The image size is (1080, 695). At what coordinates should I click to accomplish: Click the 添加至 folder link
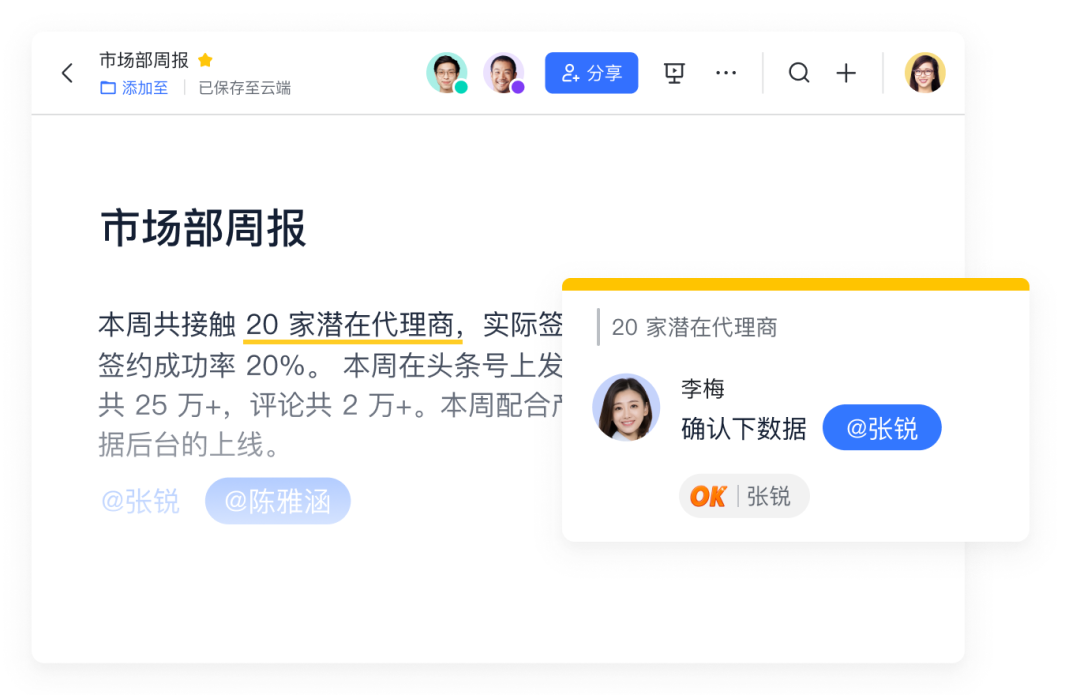(134, 88)
